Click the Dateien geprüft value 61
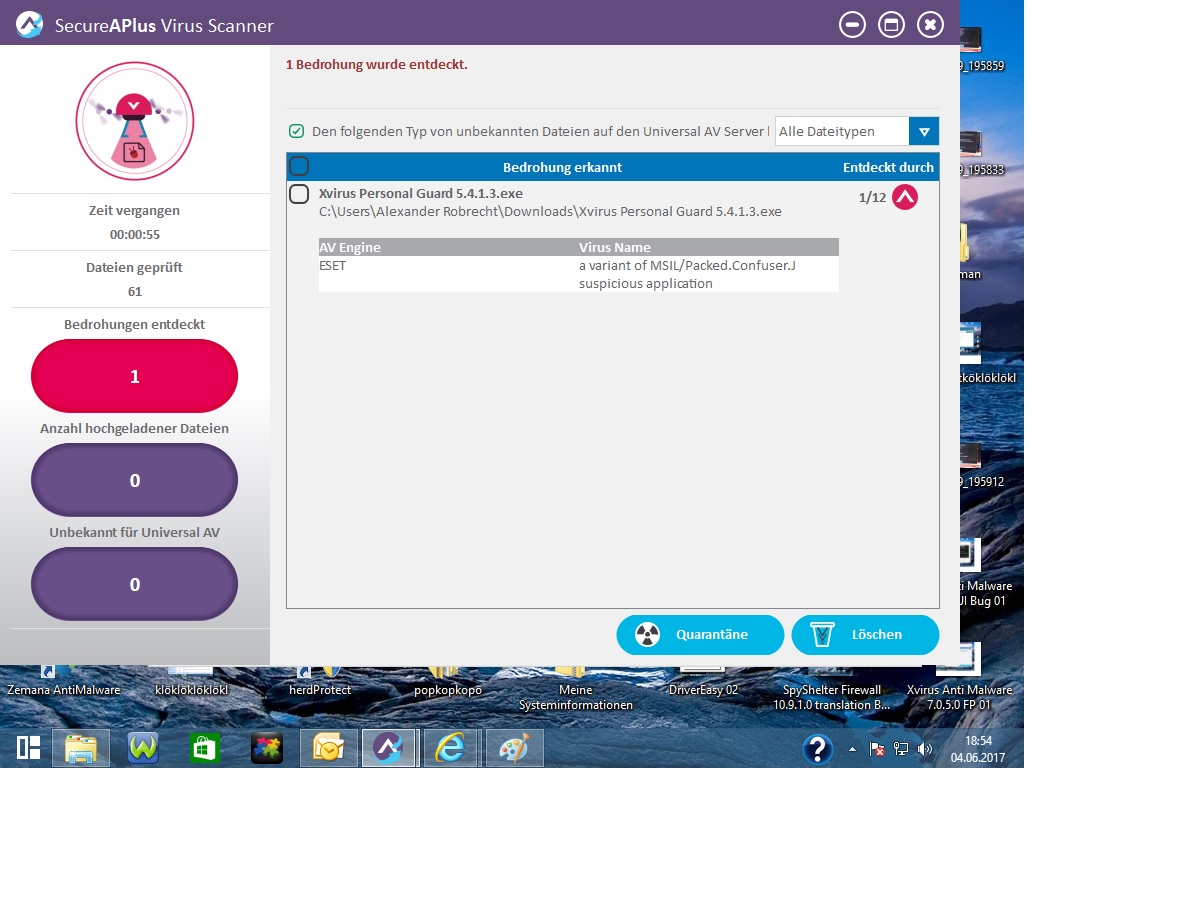This screenshot has height=900, width=1192. [135, 291]
